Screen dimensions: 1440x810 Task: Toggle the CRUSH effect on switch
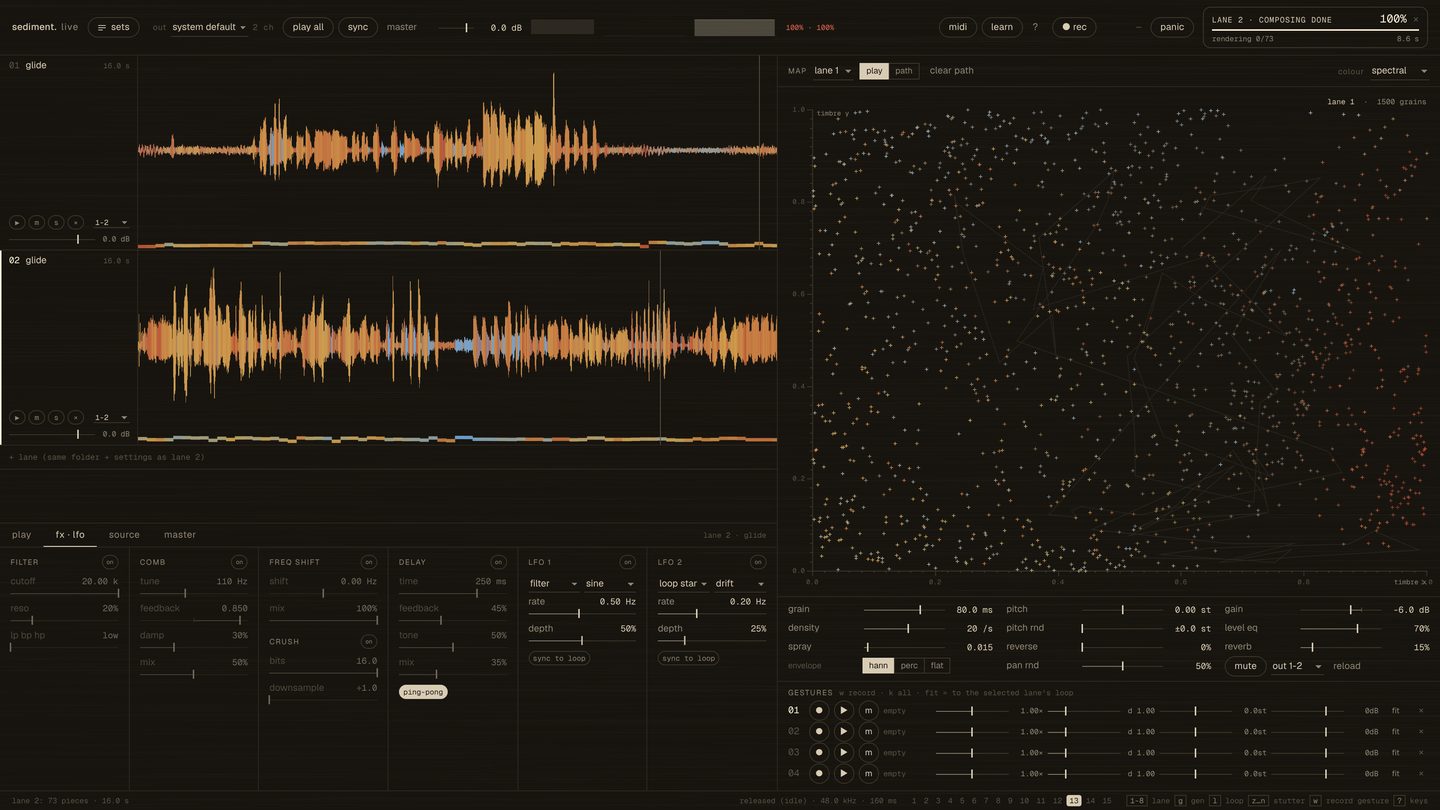pyautogui.click(x=369, y=641)
